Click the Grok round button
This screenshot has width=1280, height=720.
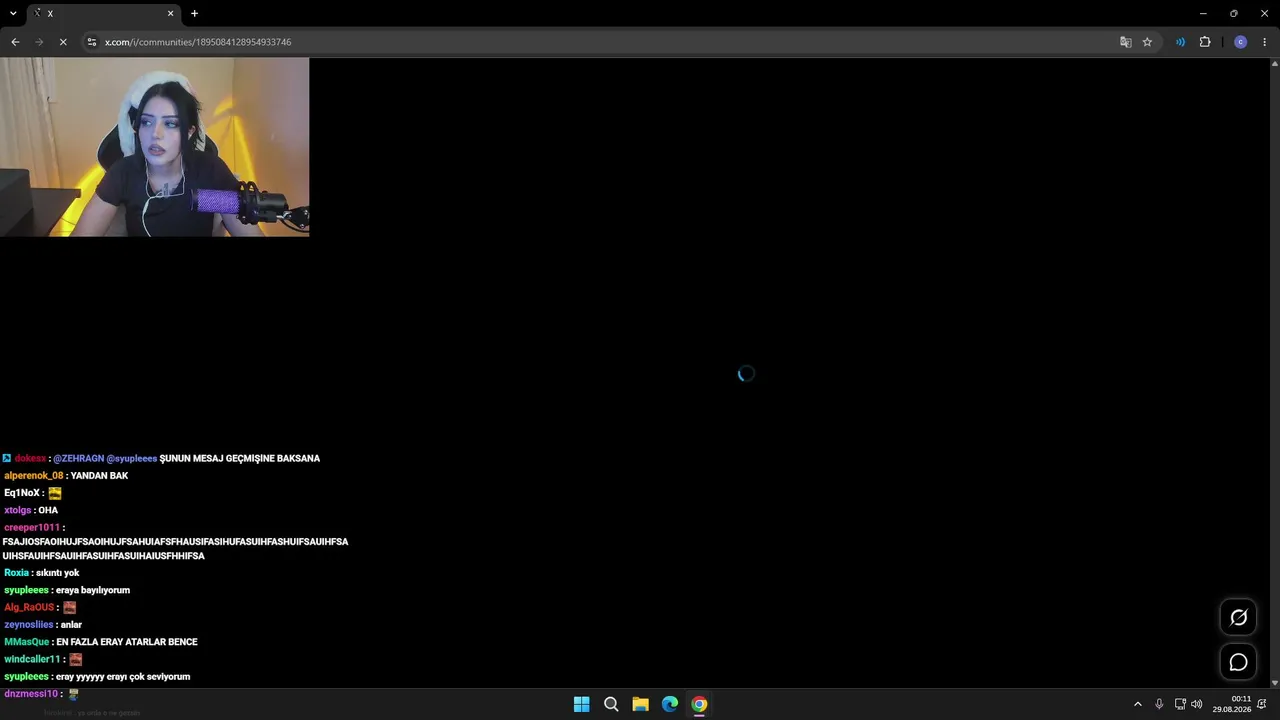click(x=1238, y=617)
